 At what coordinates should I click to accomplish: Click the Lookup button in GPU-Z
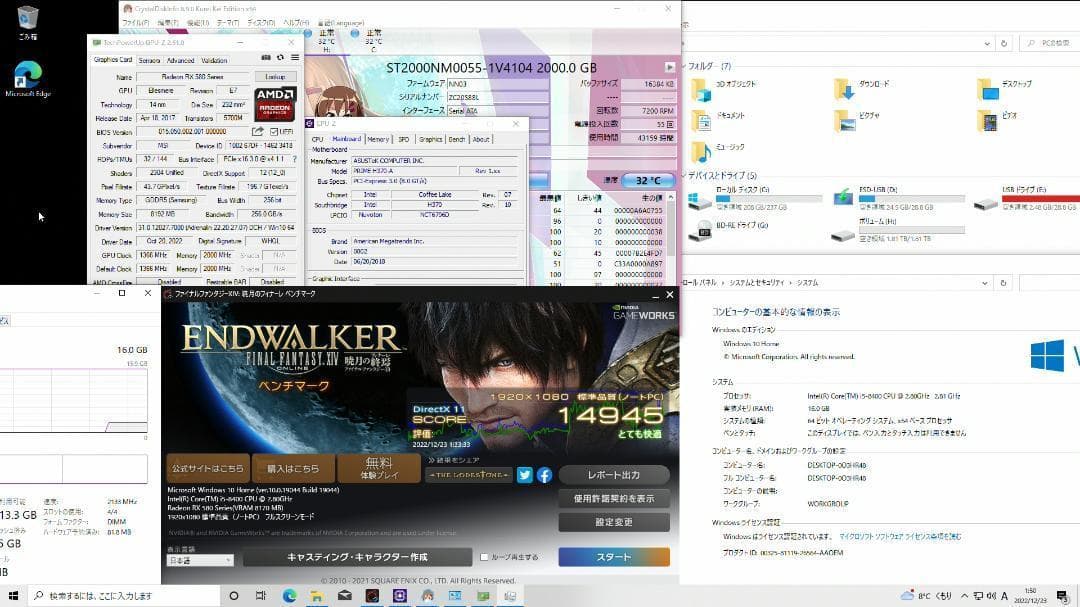pyautogui.click(x=276, y=76)
